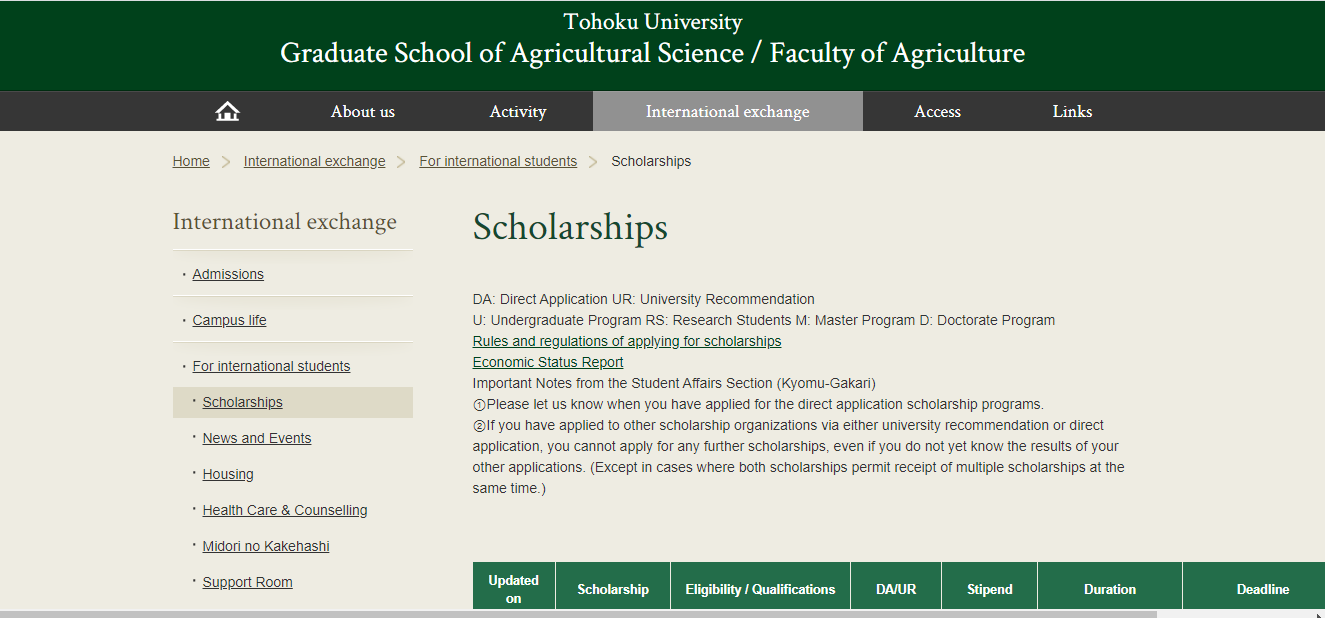
Task: Click the home icon in navigation bar
Action: [228, 111]
